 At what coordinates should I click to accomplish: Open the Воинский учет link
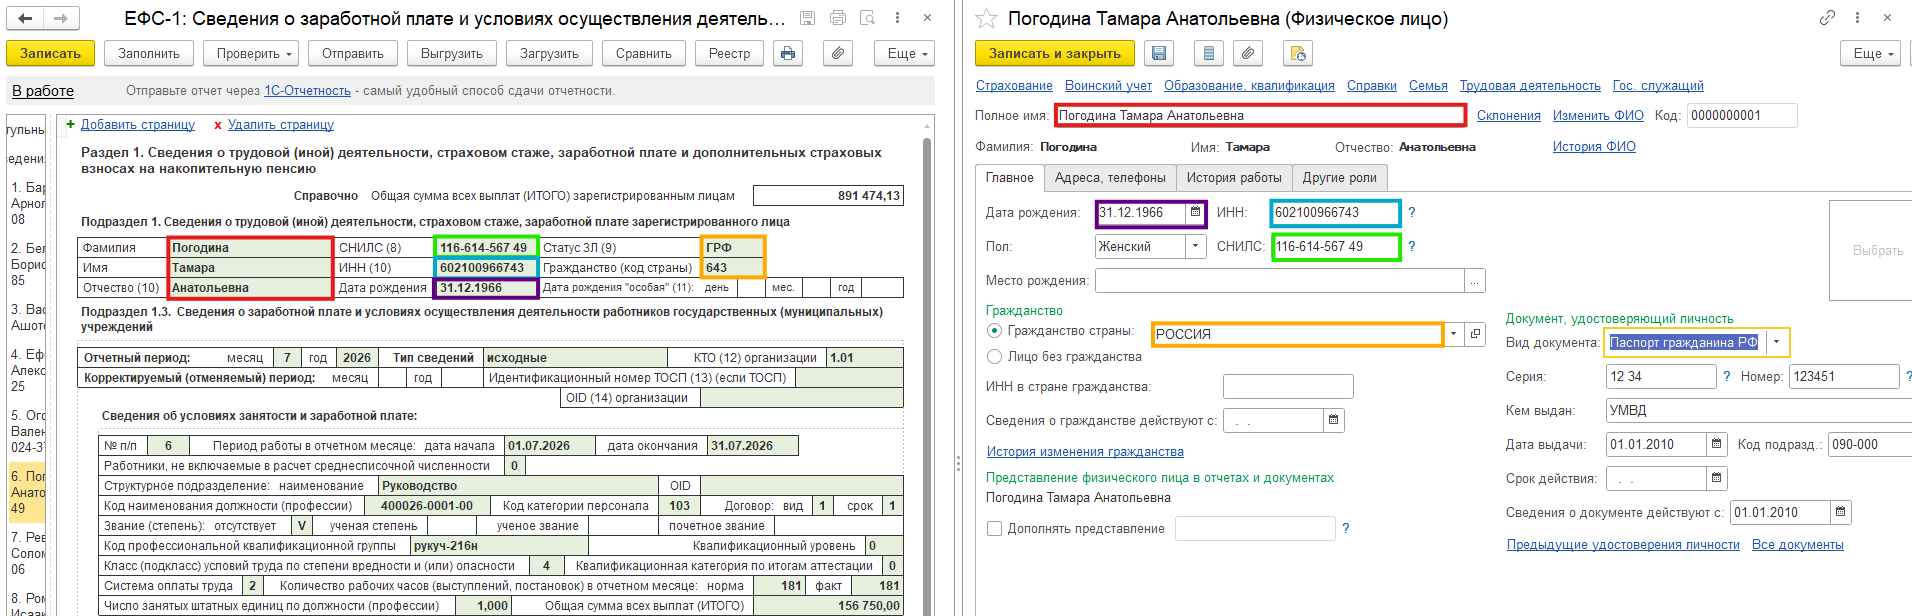[x=1108, y=86]
